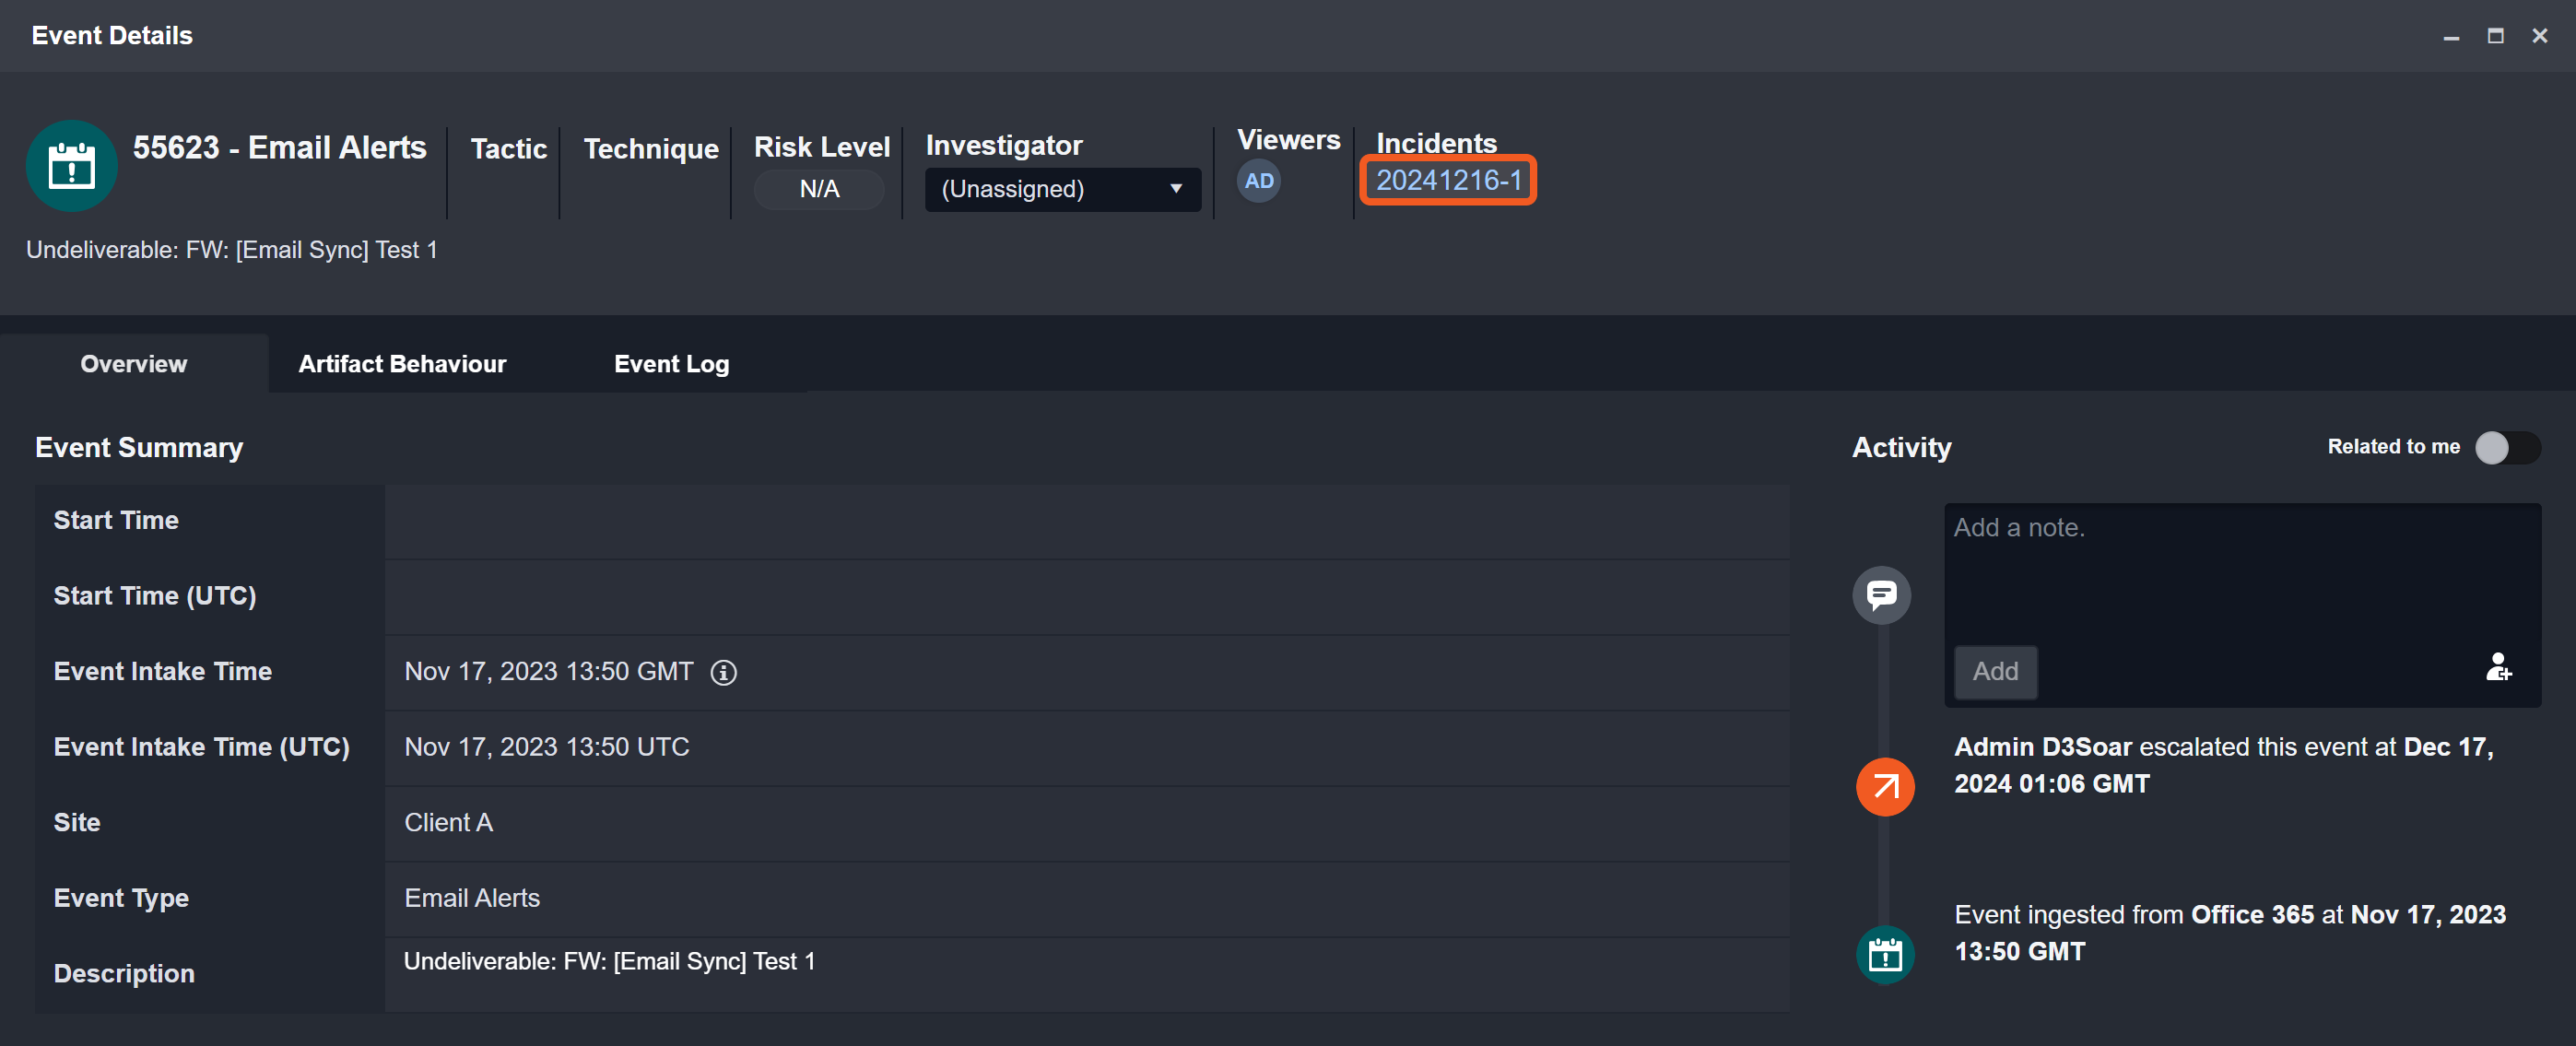Viewport: 2576px width, 1046px height.
Task: Toggle the Related to me switch
Action: 2506,447
